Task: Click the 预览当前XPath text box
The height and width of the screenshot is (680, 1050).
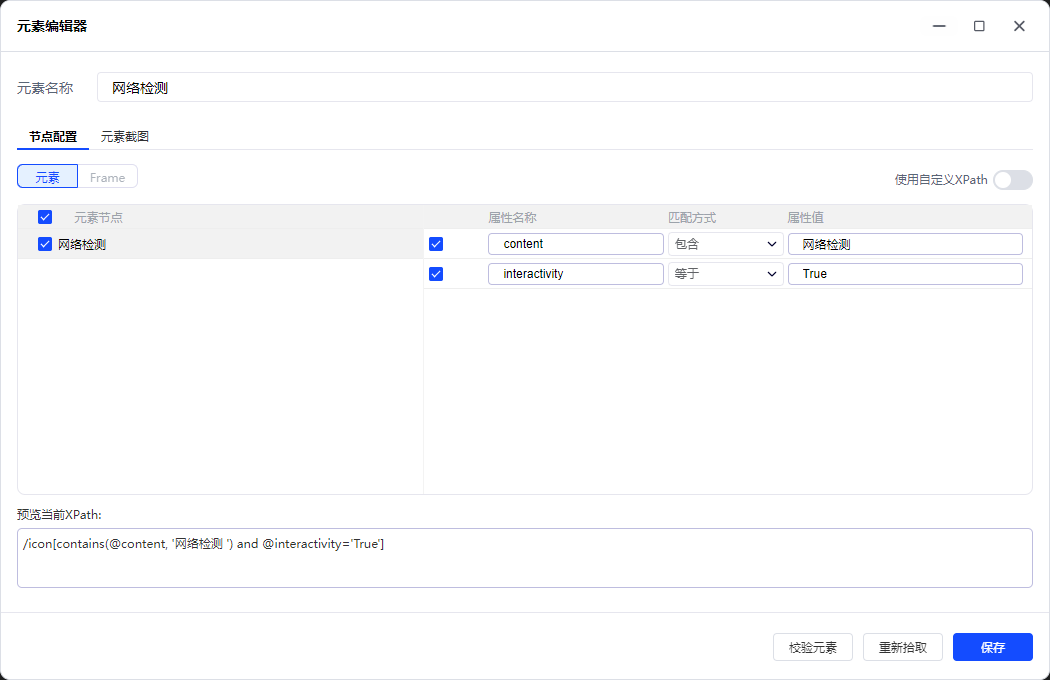Action: click(x=524, y=558)
